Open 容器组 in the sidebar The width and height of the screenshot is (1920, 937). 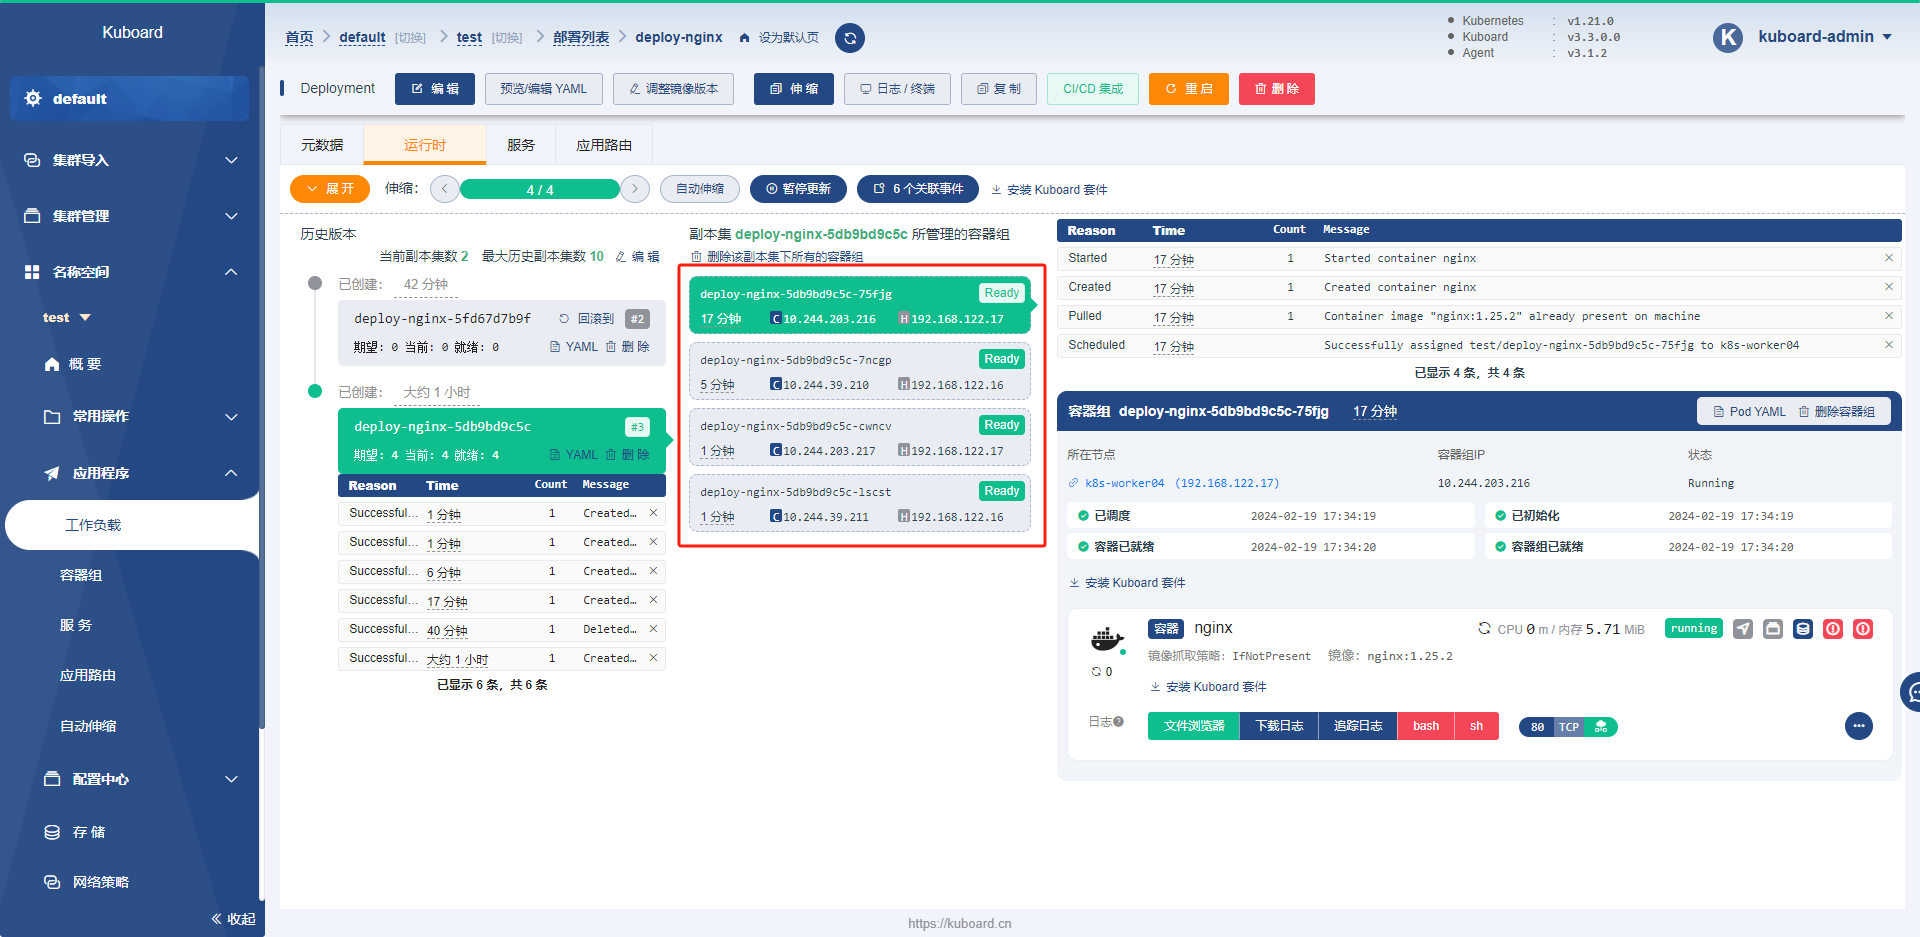82,575
